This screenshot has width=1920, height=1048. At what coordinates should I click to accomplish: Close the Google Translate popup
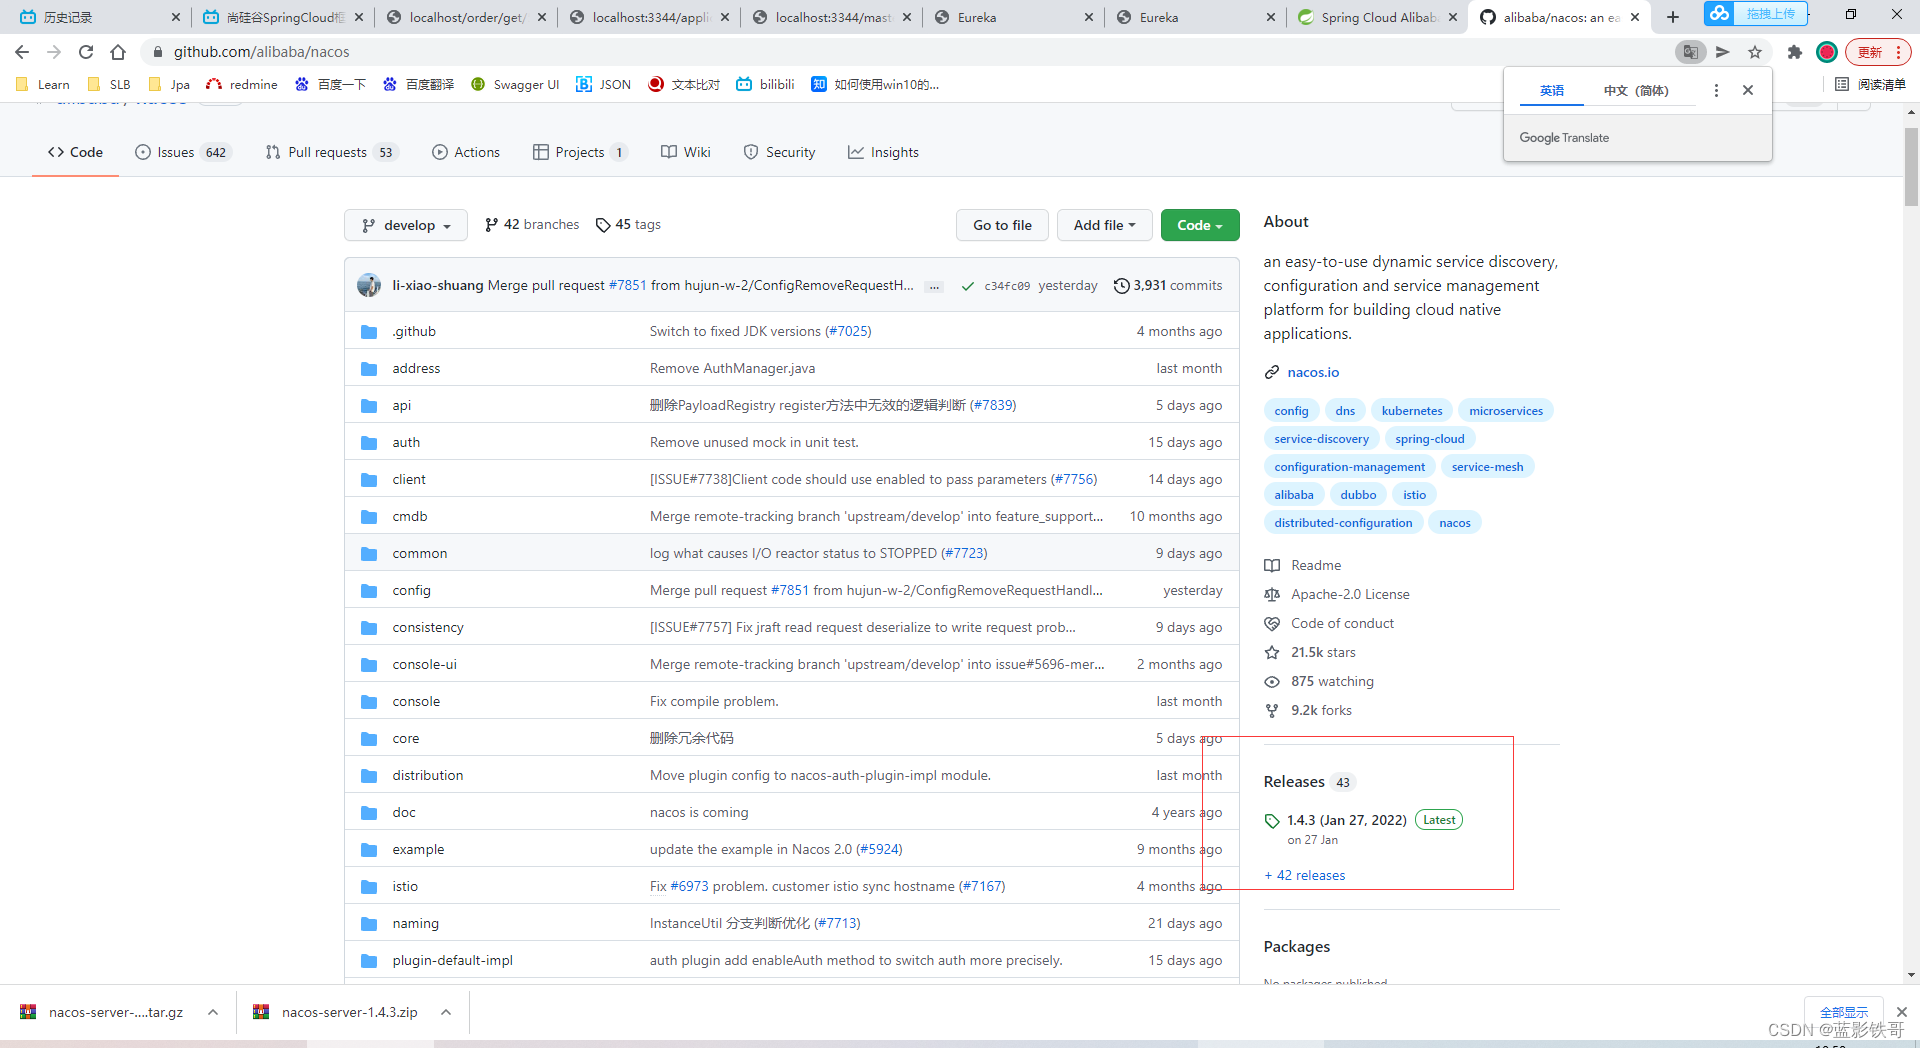[1748, 90]
